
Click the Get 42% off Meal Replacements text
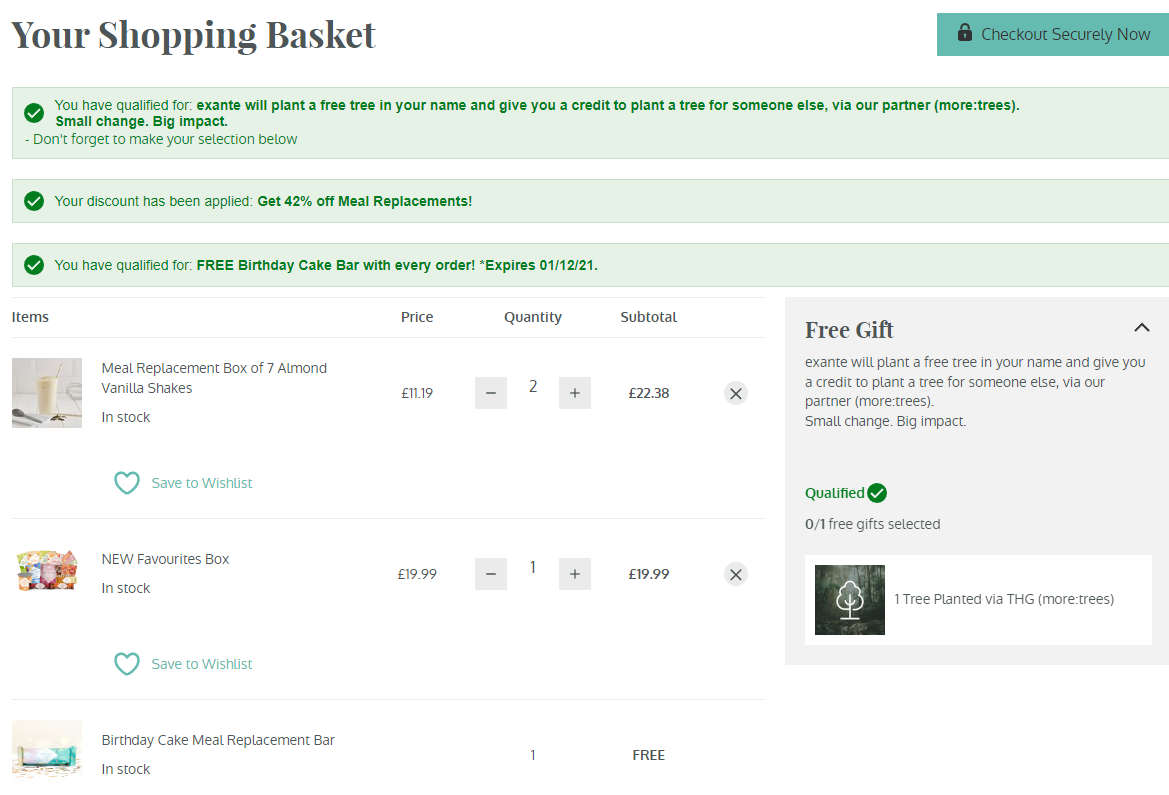click(x=365, y=201)
